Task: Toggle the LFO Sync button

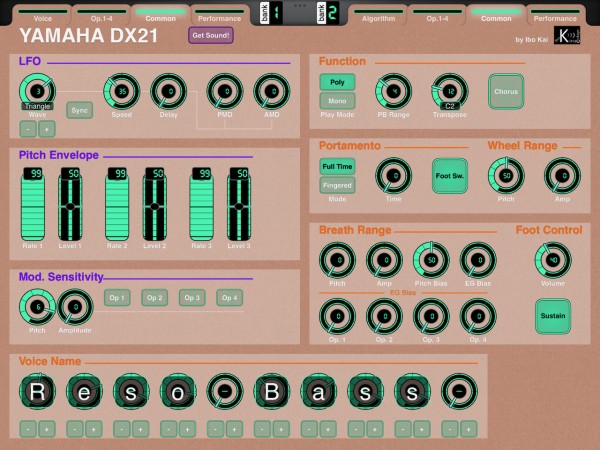Action: 80,110
